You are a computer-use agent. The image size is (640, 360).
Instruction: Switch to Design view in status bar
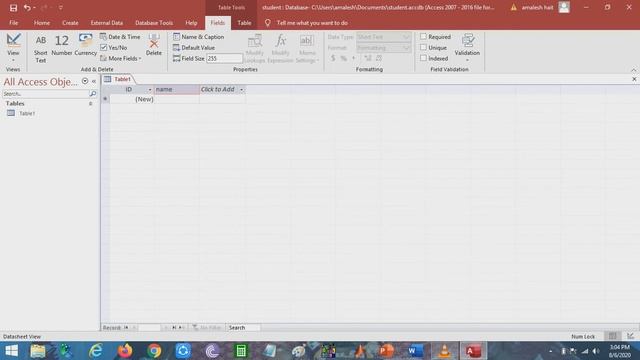tap(631, 336)
